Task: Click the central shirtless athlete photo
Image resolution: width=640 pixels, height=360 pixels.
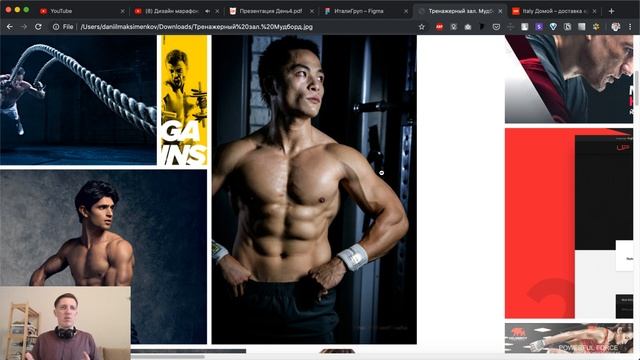Action: pos(314,189)
